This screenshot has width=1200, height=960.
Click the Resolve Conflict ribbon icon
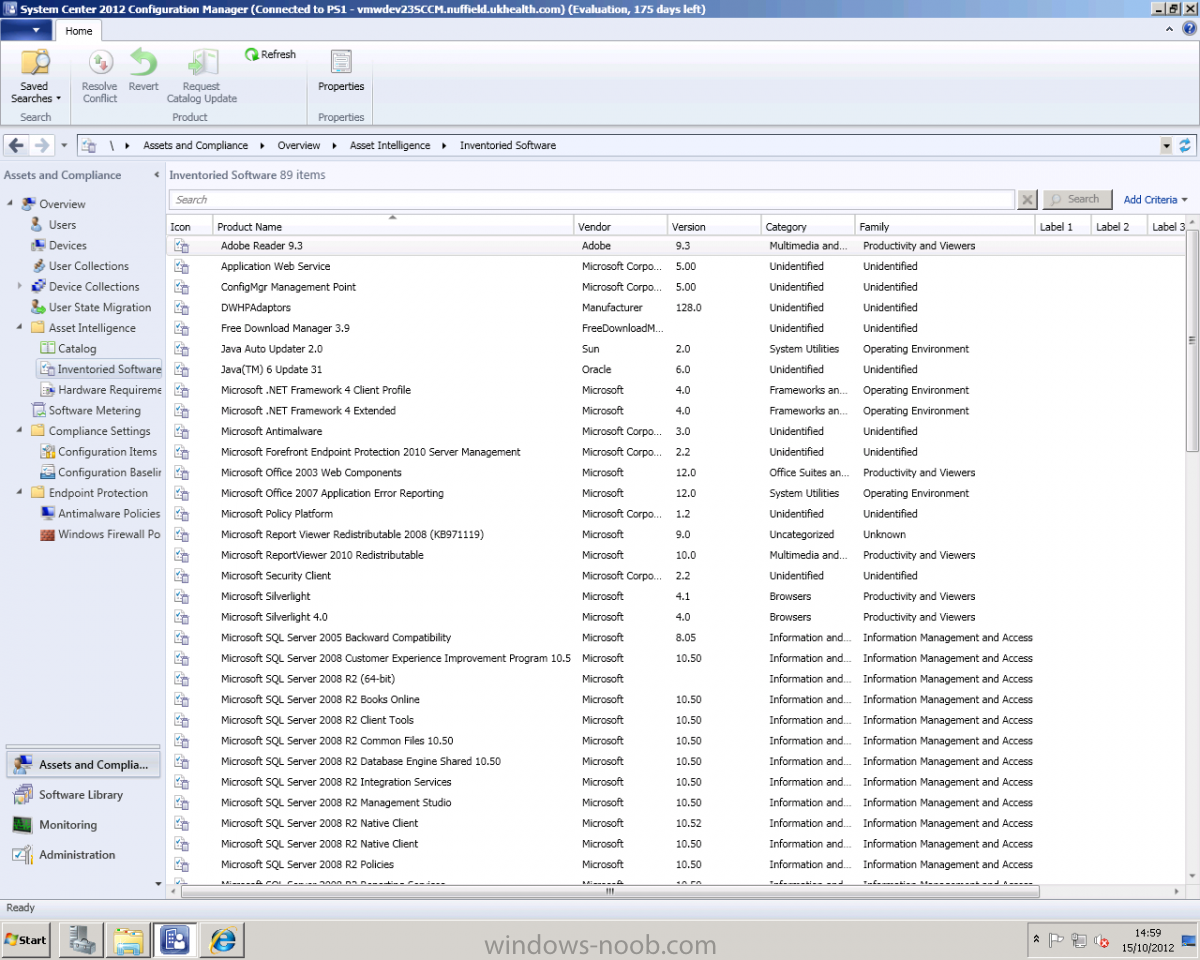100,76
